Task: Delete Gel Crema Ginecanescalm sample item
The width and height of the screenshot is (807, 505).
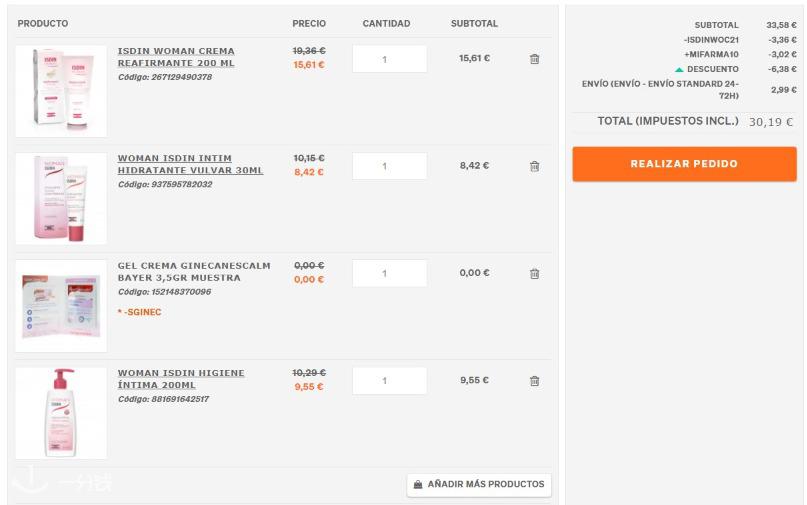Action: click(x=534, y=274)
